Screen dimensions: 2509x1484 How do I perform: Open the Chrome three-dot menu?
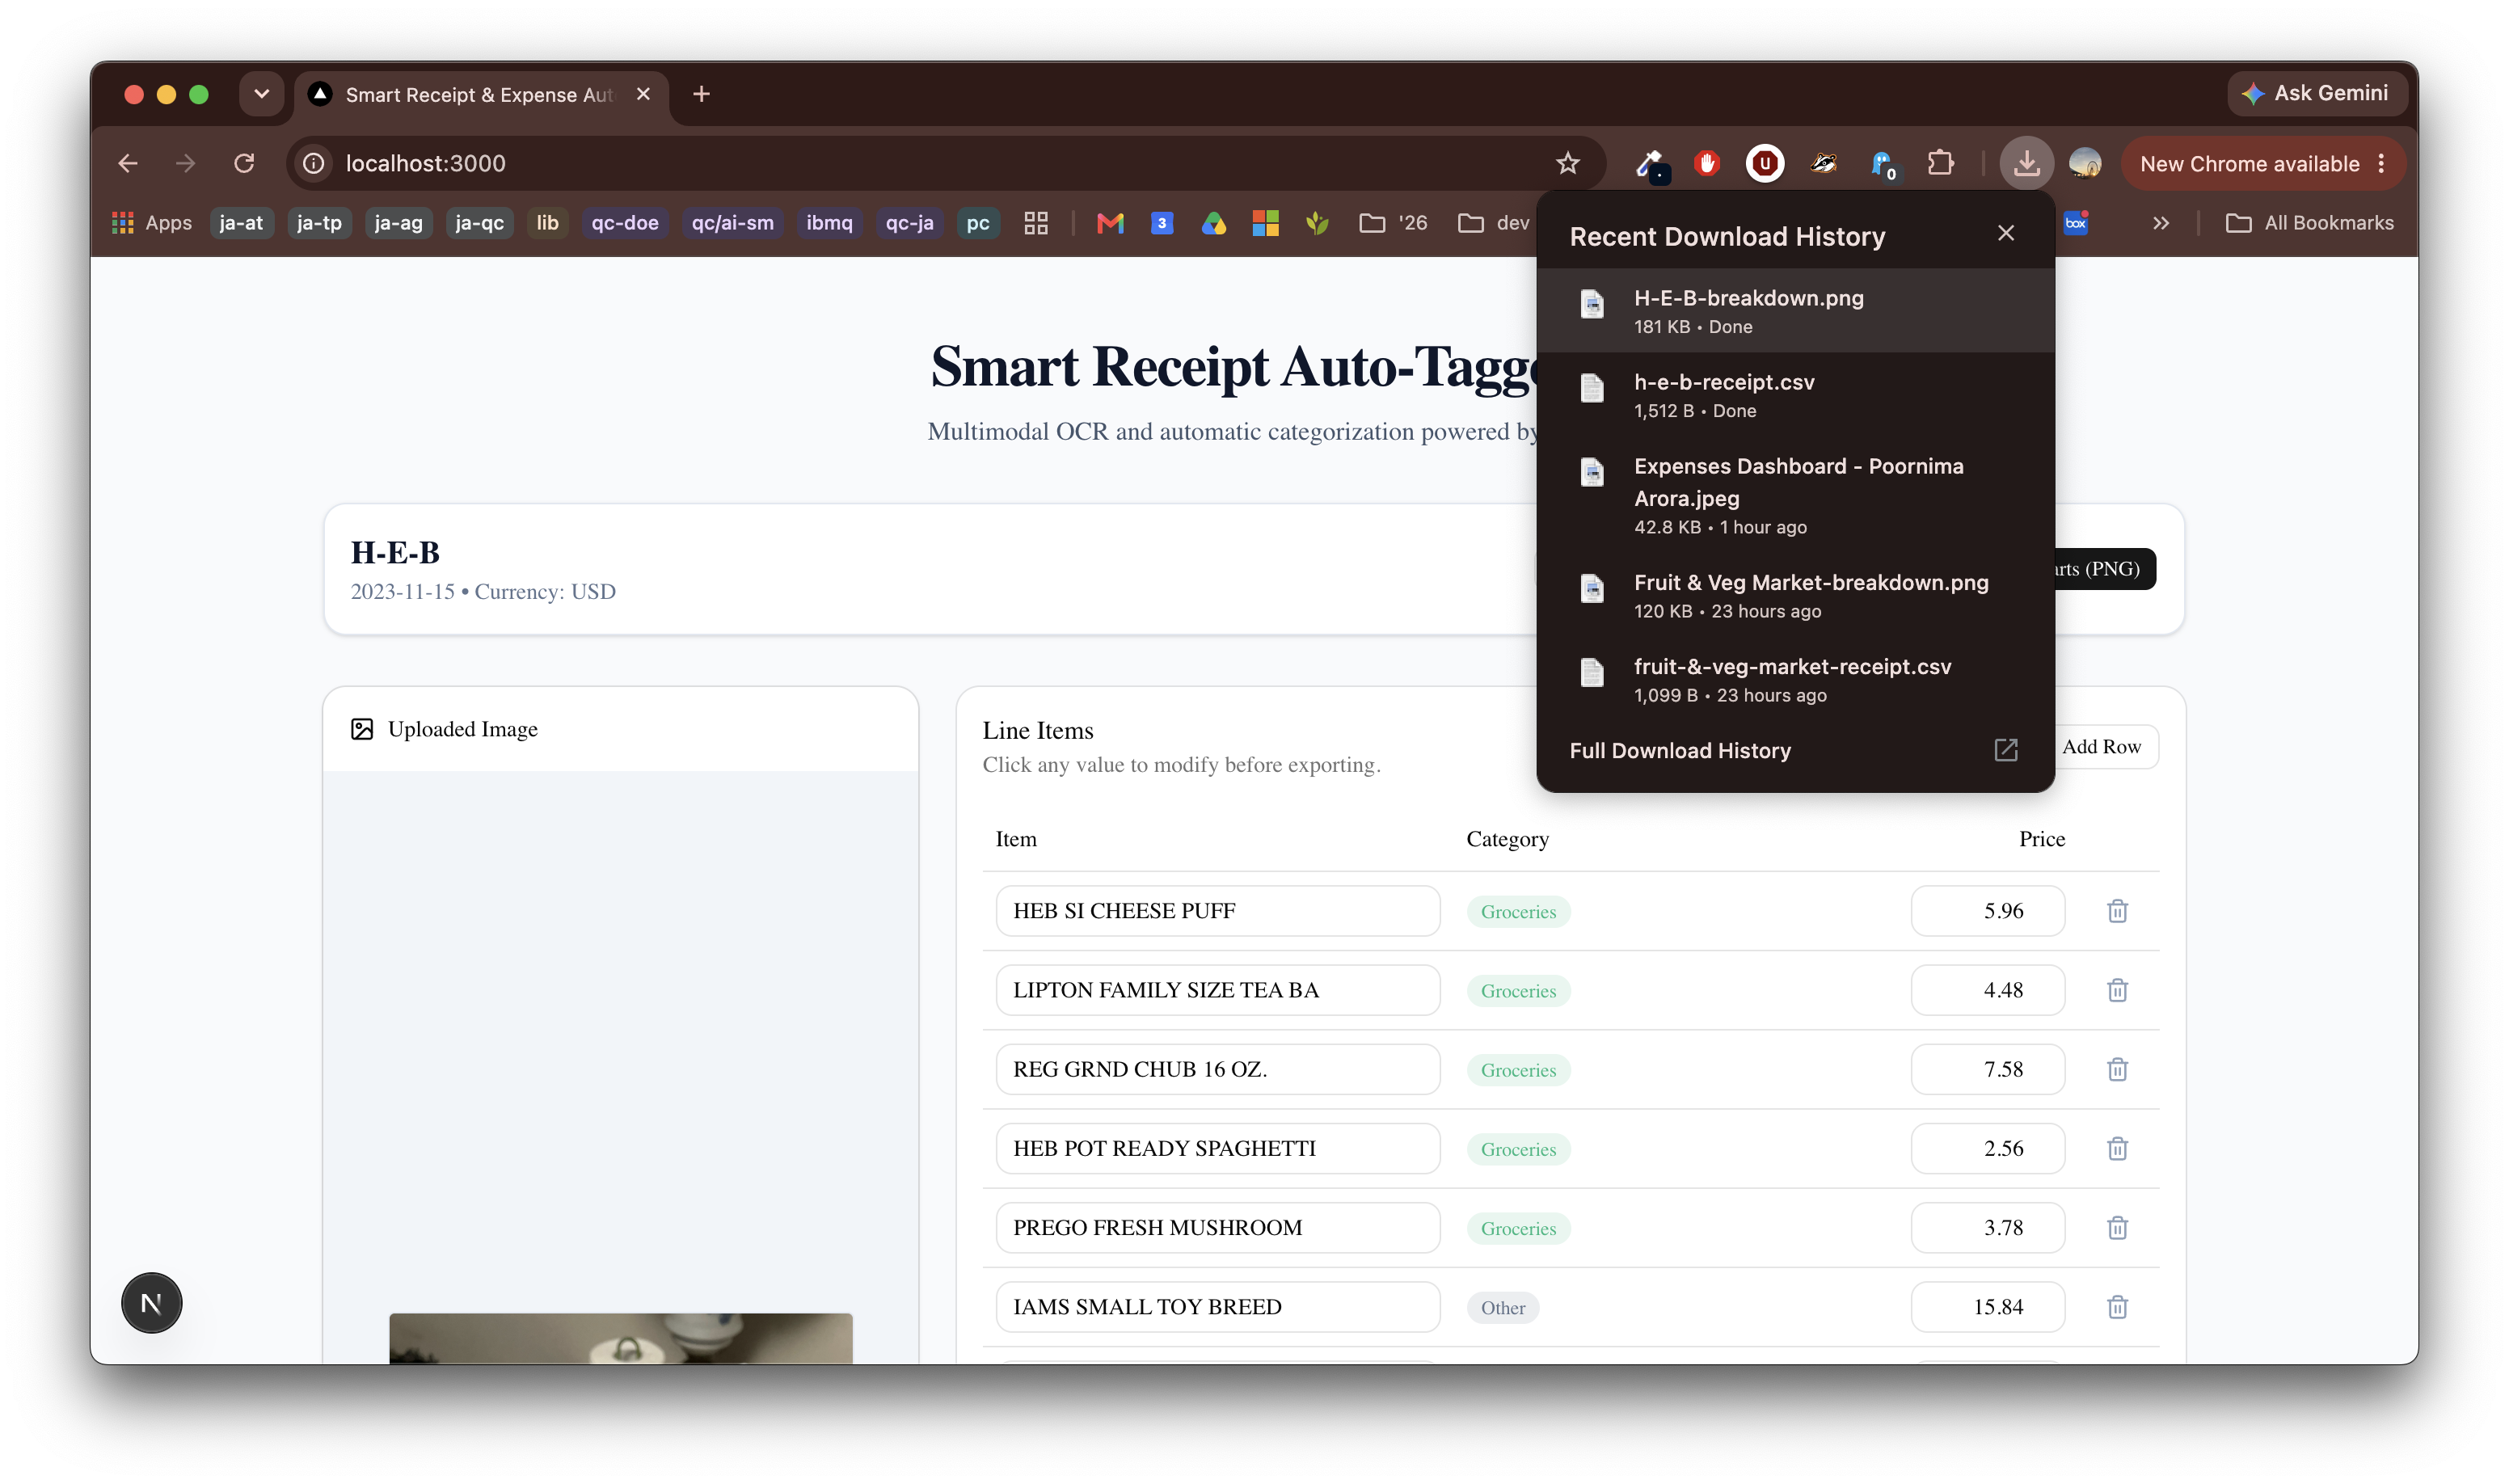(2381, 163)
